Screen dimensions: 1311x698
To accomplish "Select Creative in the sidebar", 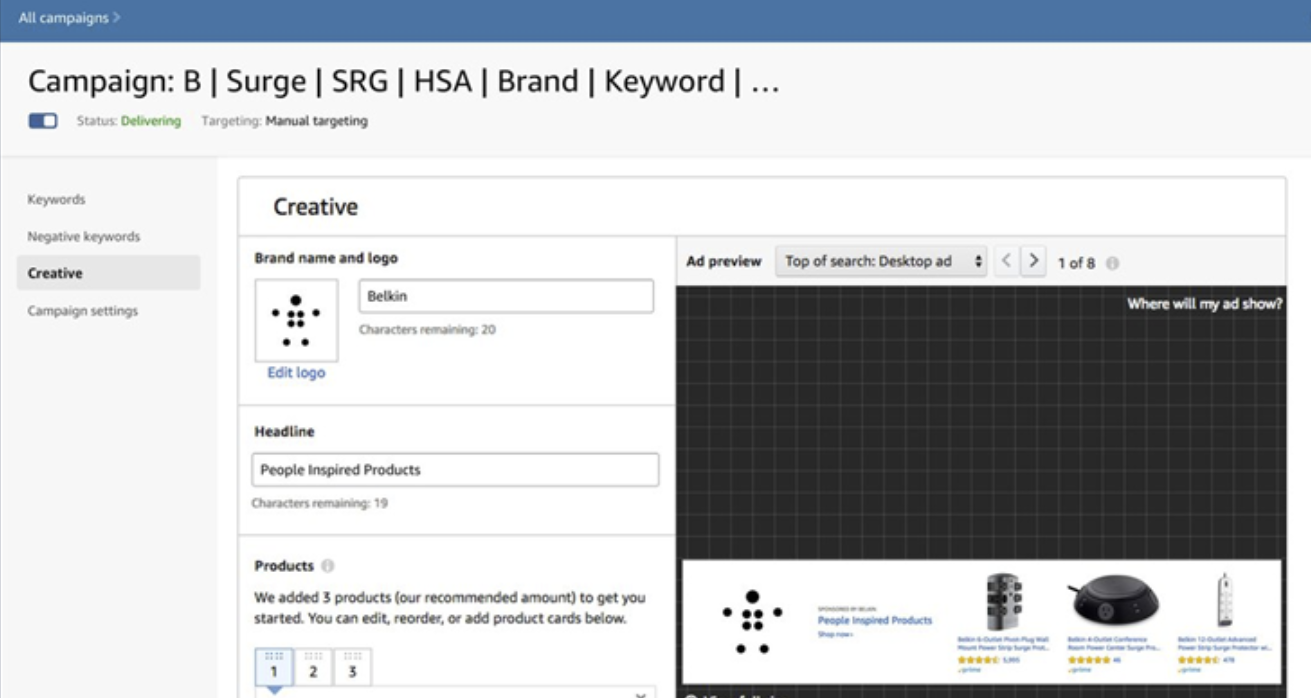I will pos(108,273).
